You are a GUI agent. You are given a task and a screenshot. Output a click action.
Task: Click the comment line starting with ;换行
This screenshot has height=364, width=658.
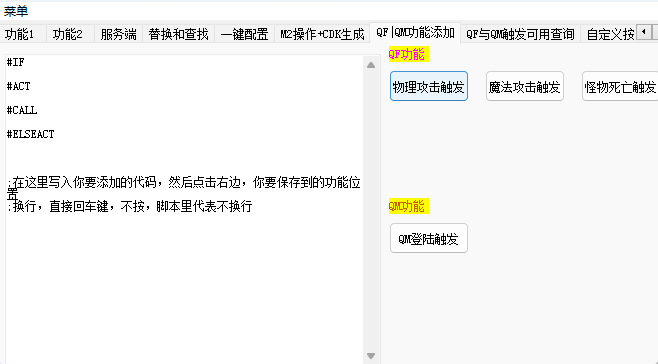coord(130,207)
